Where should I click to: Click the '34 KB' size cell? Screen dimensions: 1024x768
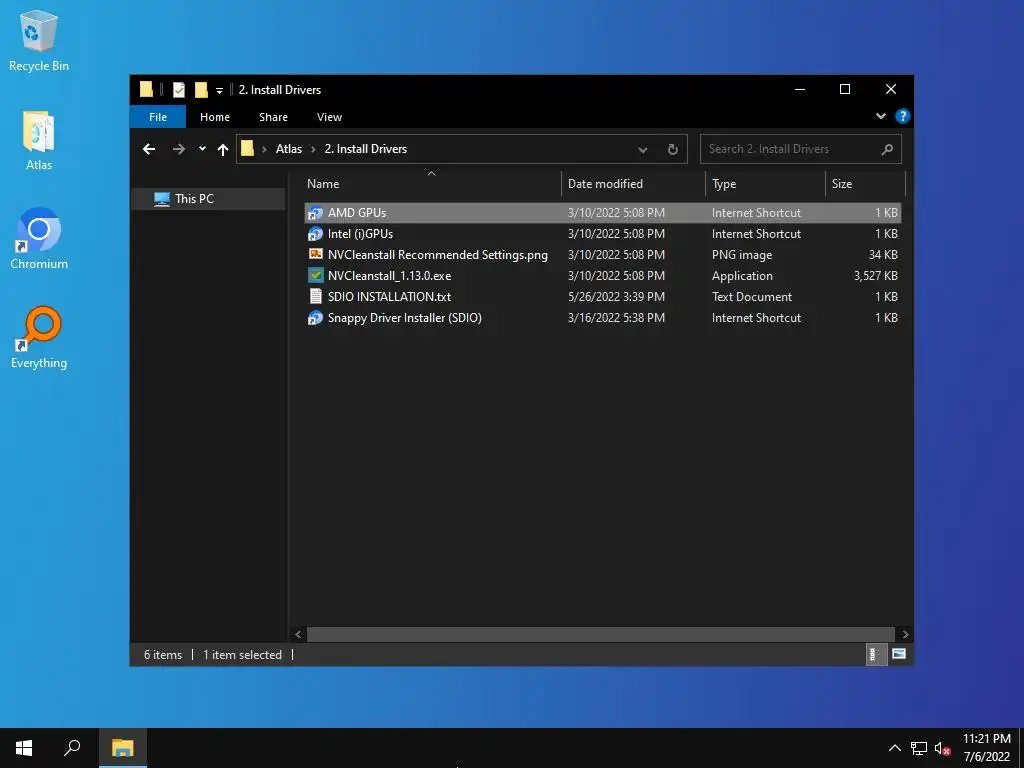tap(883, 255)
